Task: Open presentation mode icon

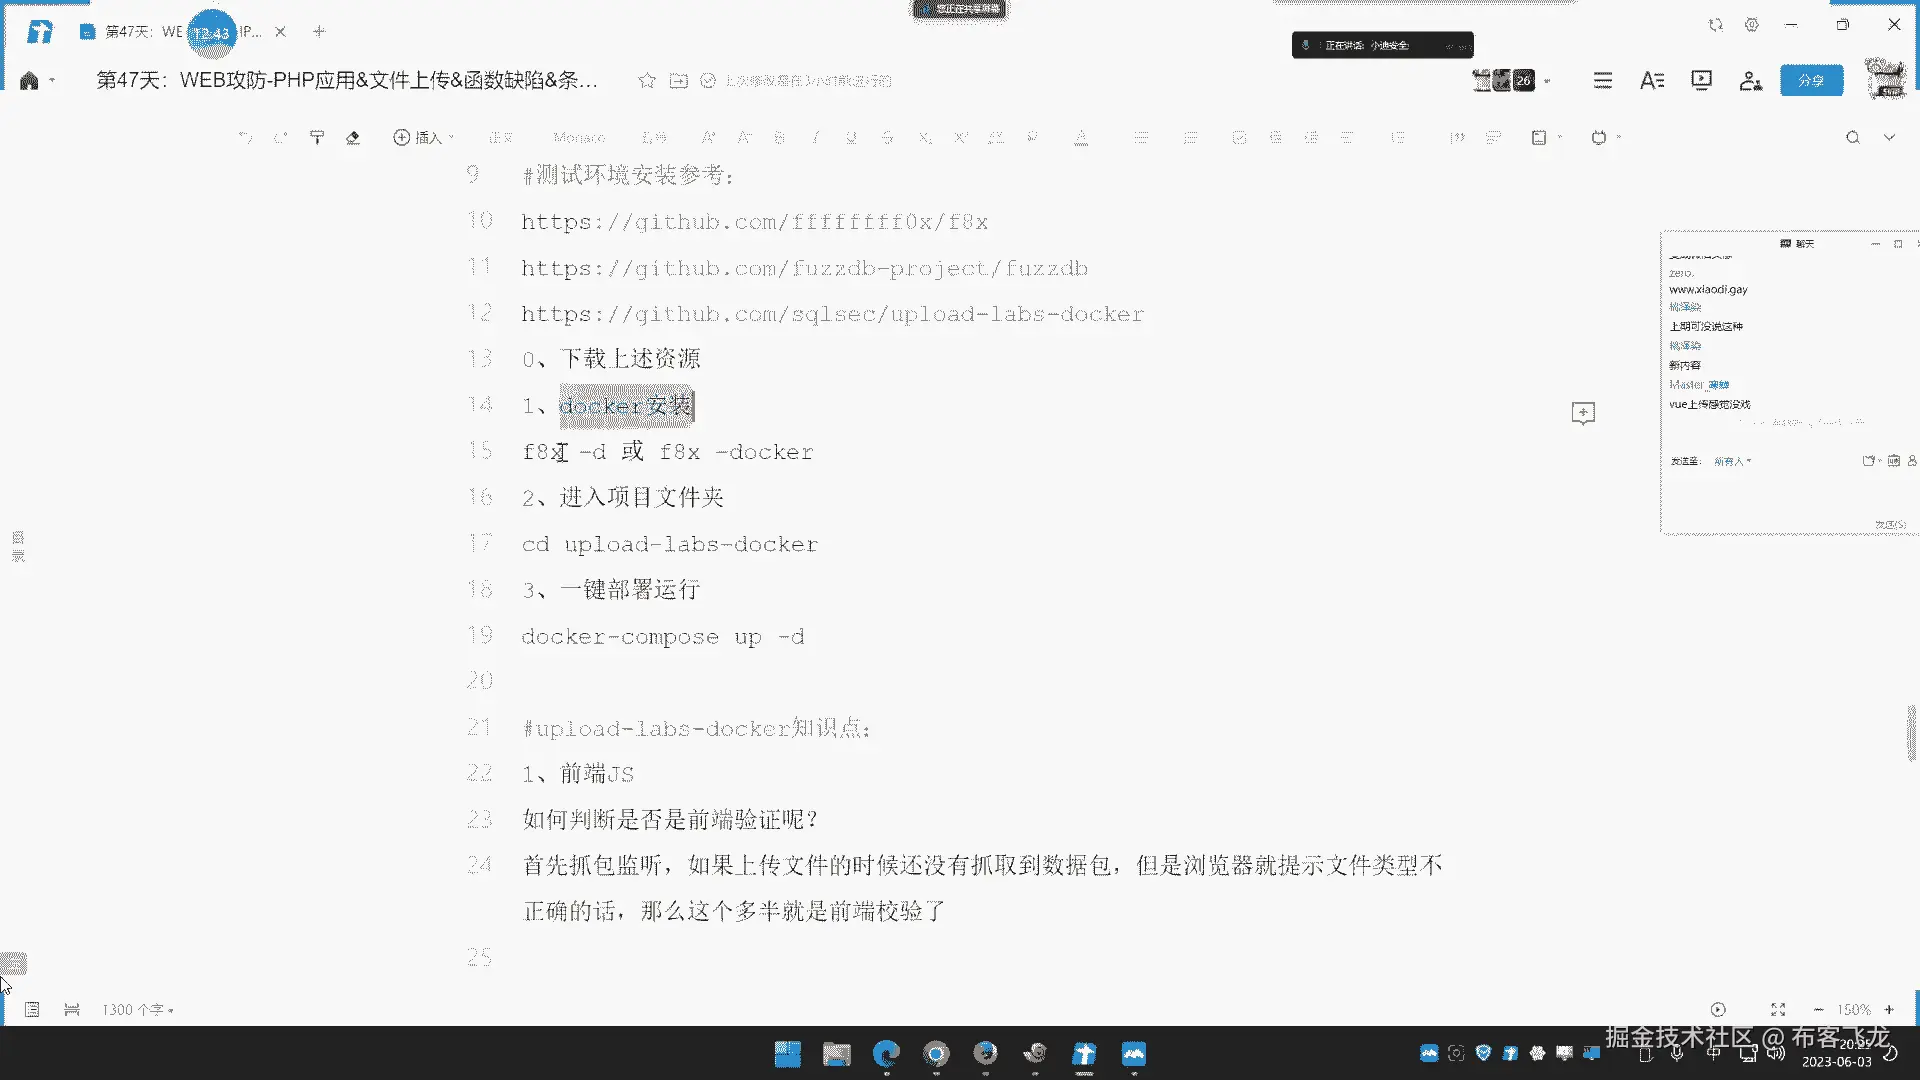Action: (x=1701, y=81)
